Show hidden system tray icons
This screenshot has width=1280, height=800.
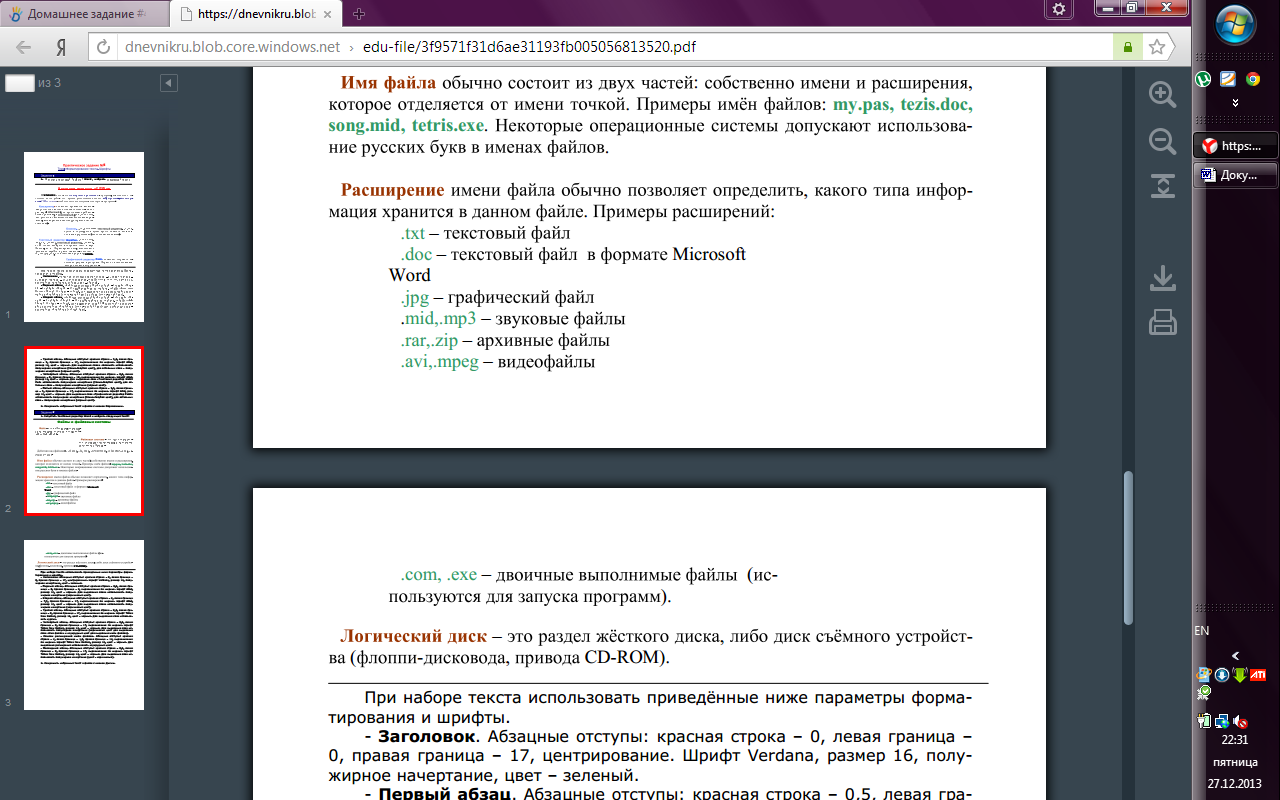(x=1236, y=655)
